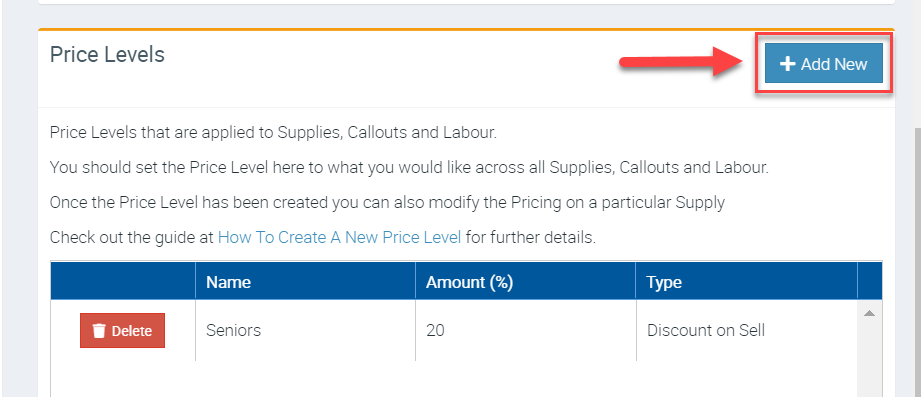Delete the Seniors price level
921x397 pixels.
tap(122, 331)
